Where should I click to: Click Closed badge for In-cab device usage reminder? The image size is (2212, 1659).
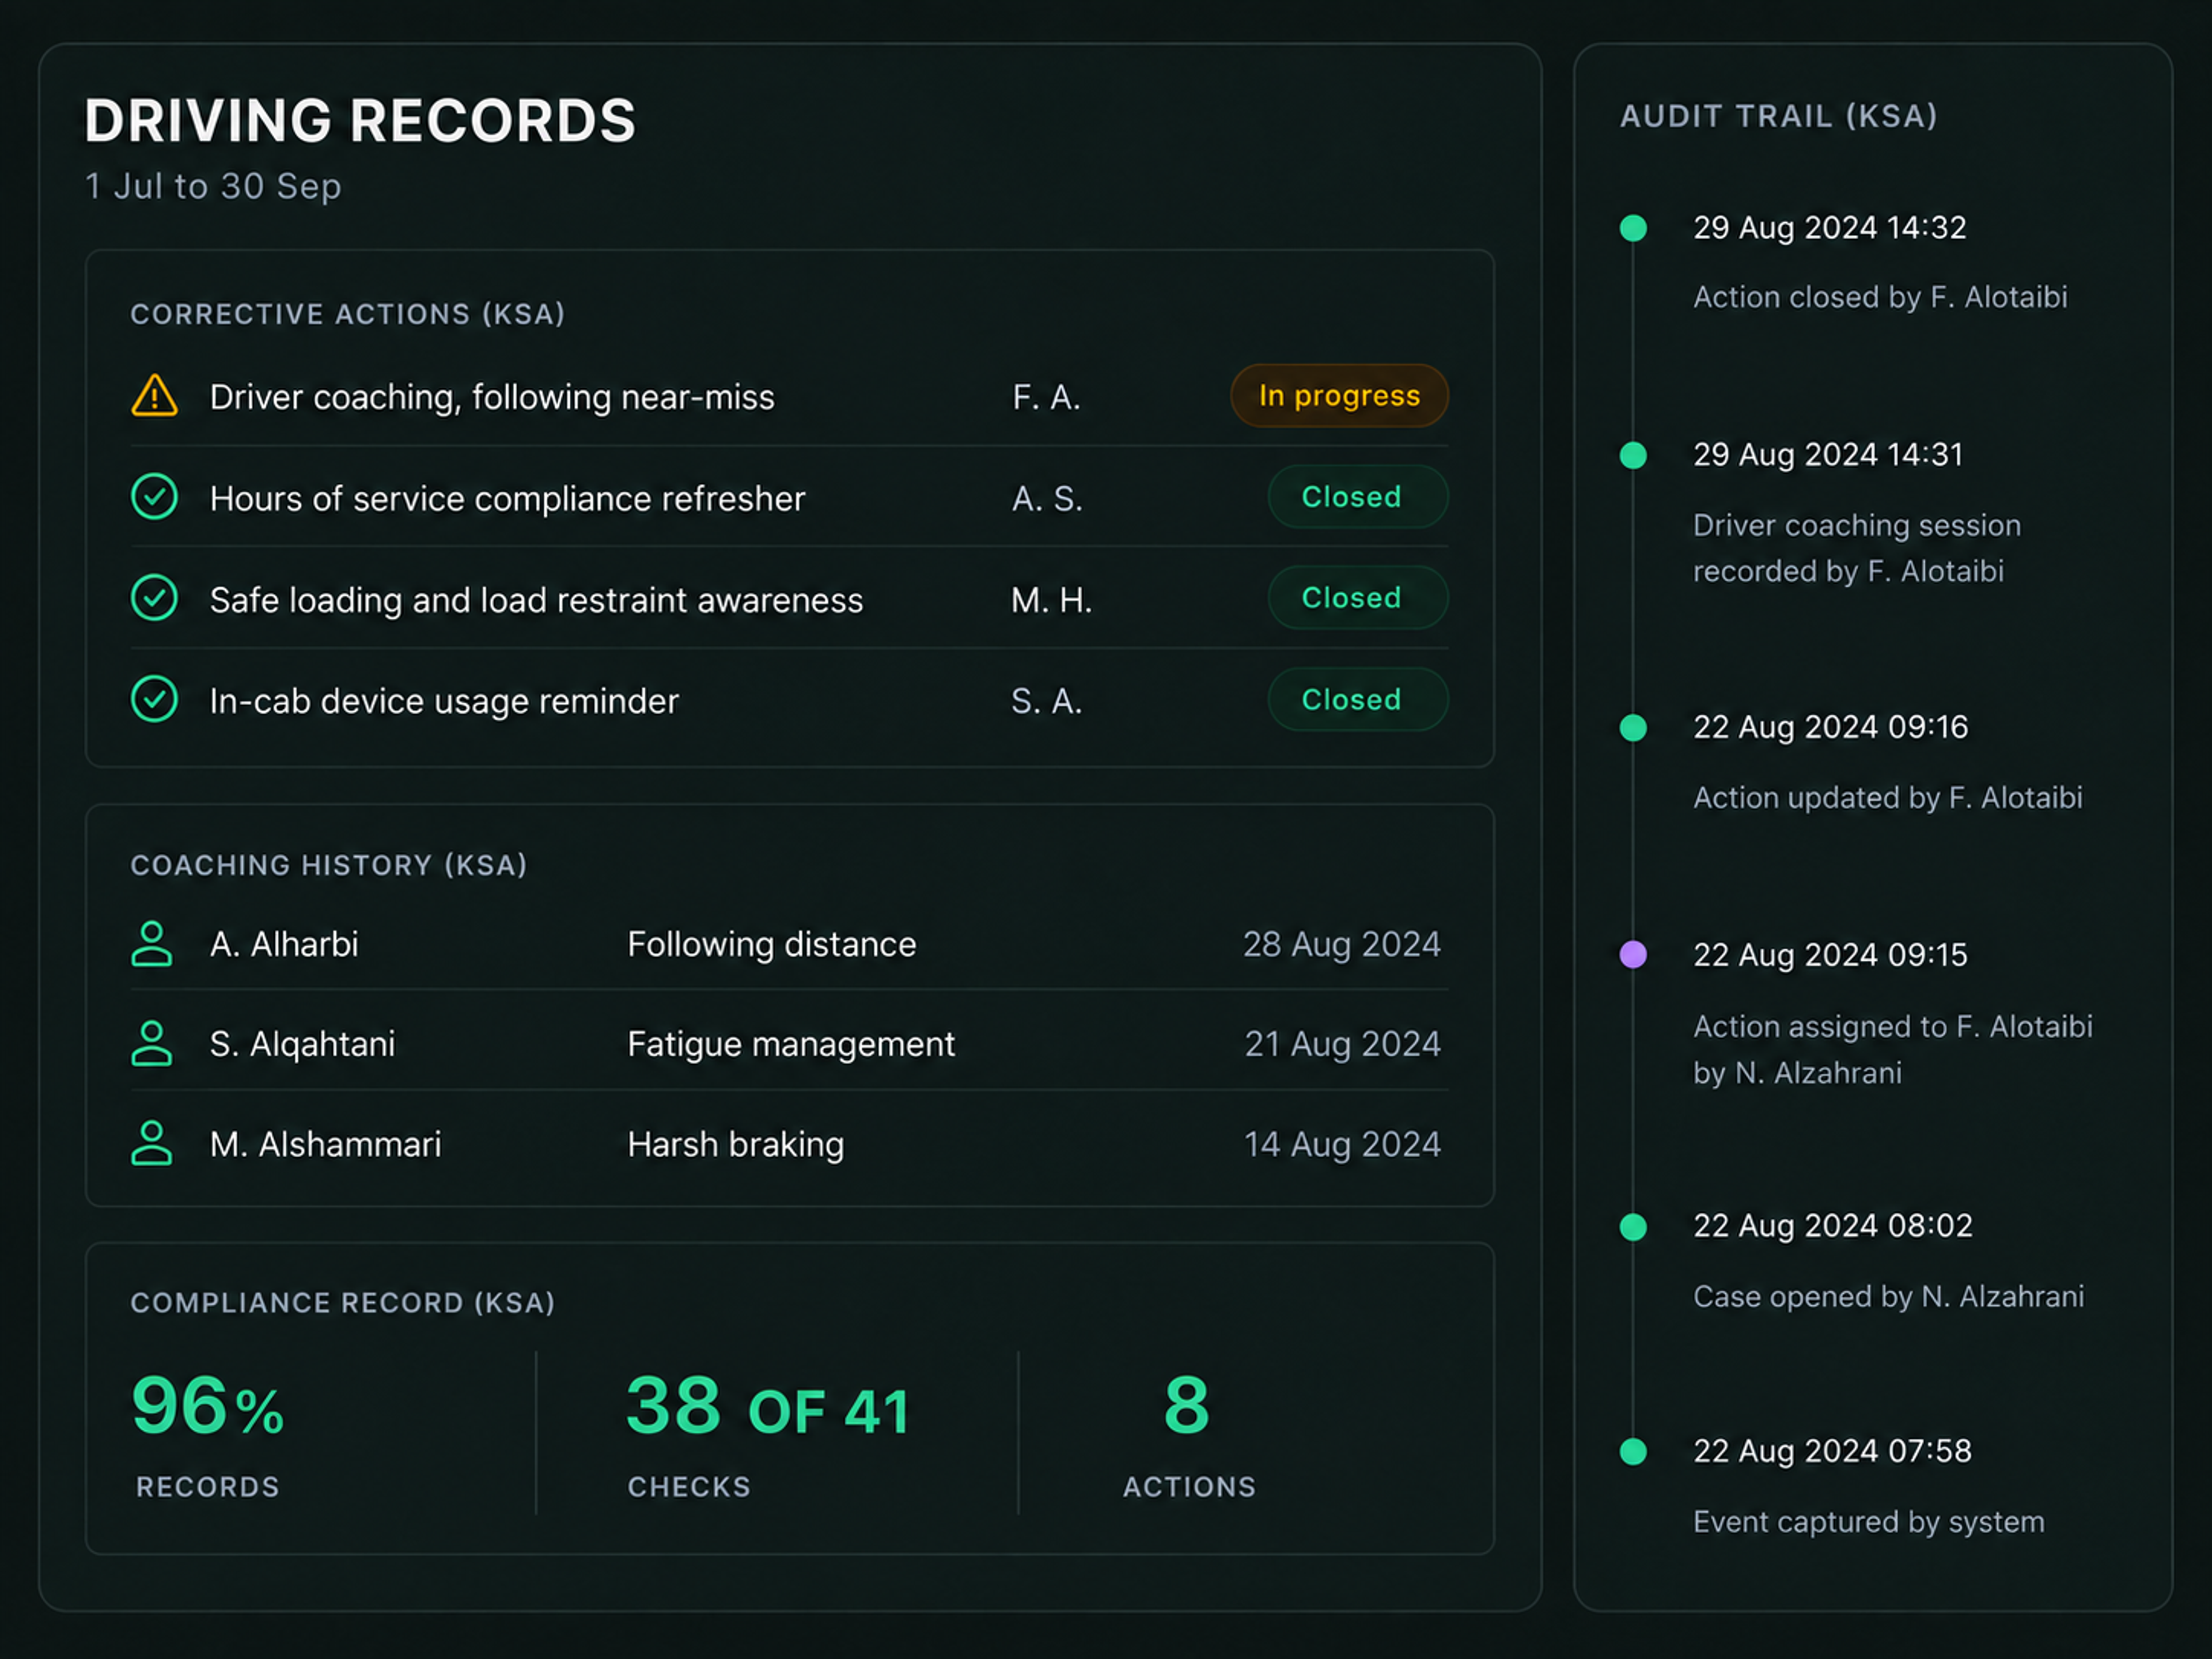tap(1358, 699)
